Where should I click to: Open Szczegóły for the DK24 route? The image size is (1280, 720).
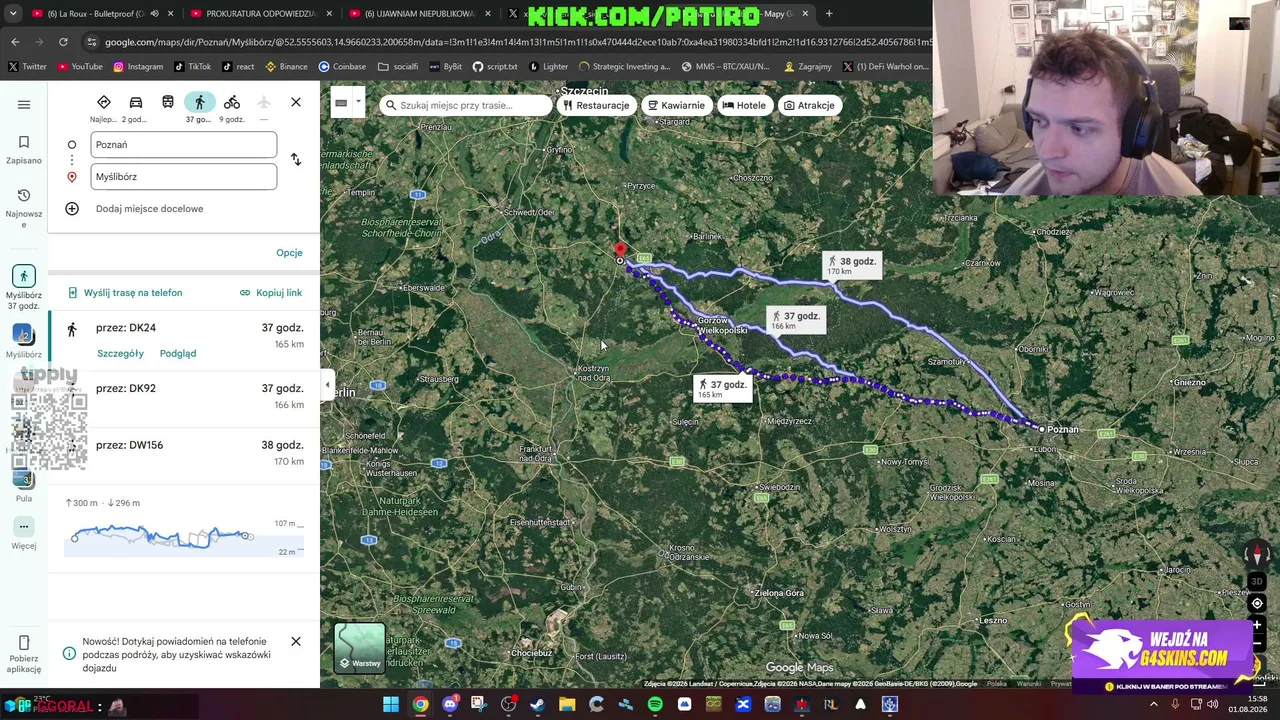pyautogui.click(x=120, y=354)
